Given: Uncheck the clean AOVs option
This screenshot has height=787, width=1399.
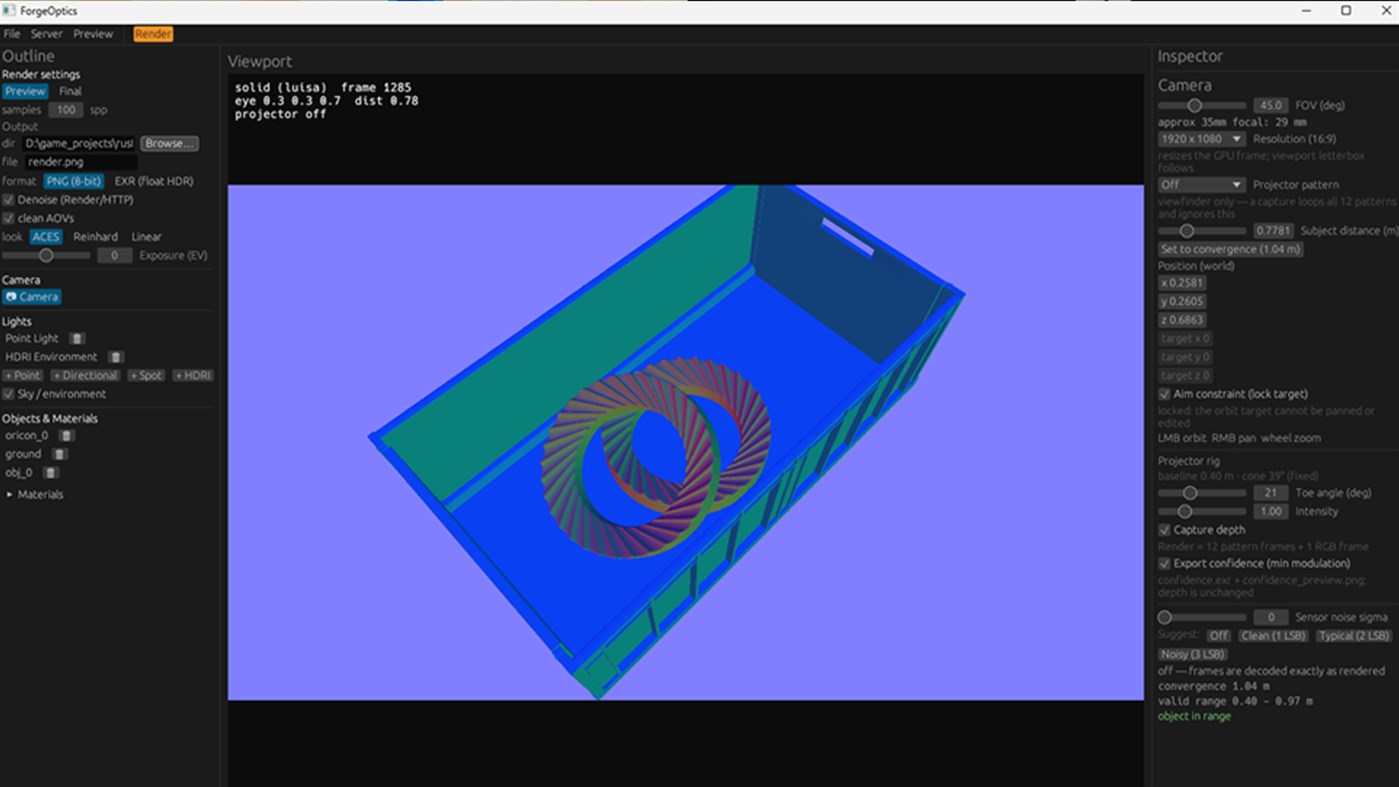Looking at the screenshot, I should [9, 218].
